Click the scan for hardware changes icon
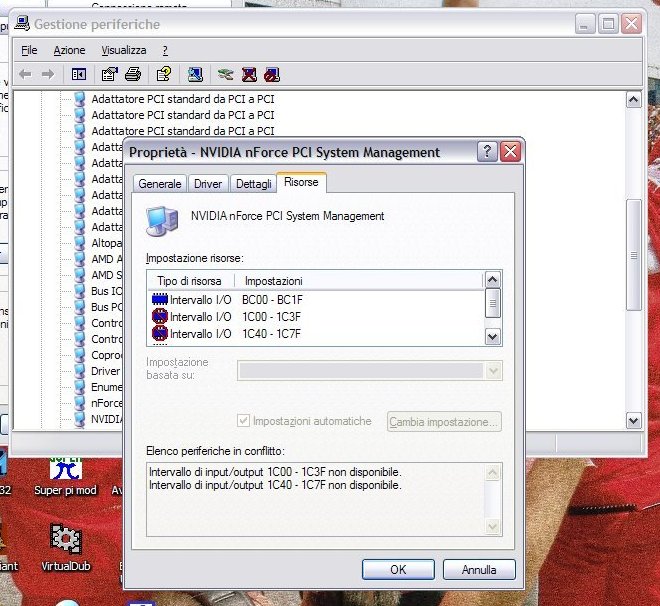The height and width of the screenshot is (606, 660). pyautogui.click(x=195, y=74)
